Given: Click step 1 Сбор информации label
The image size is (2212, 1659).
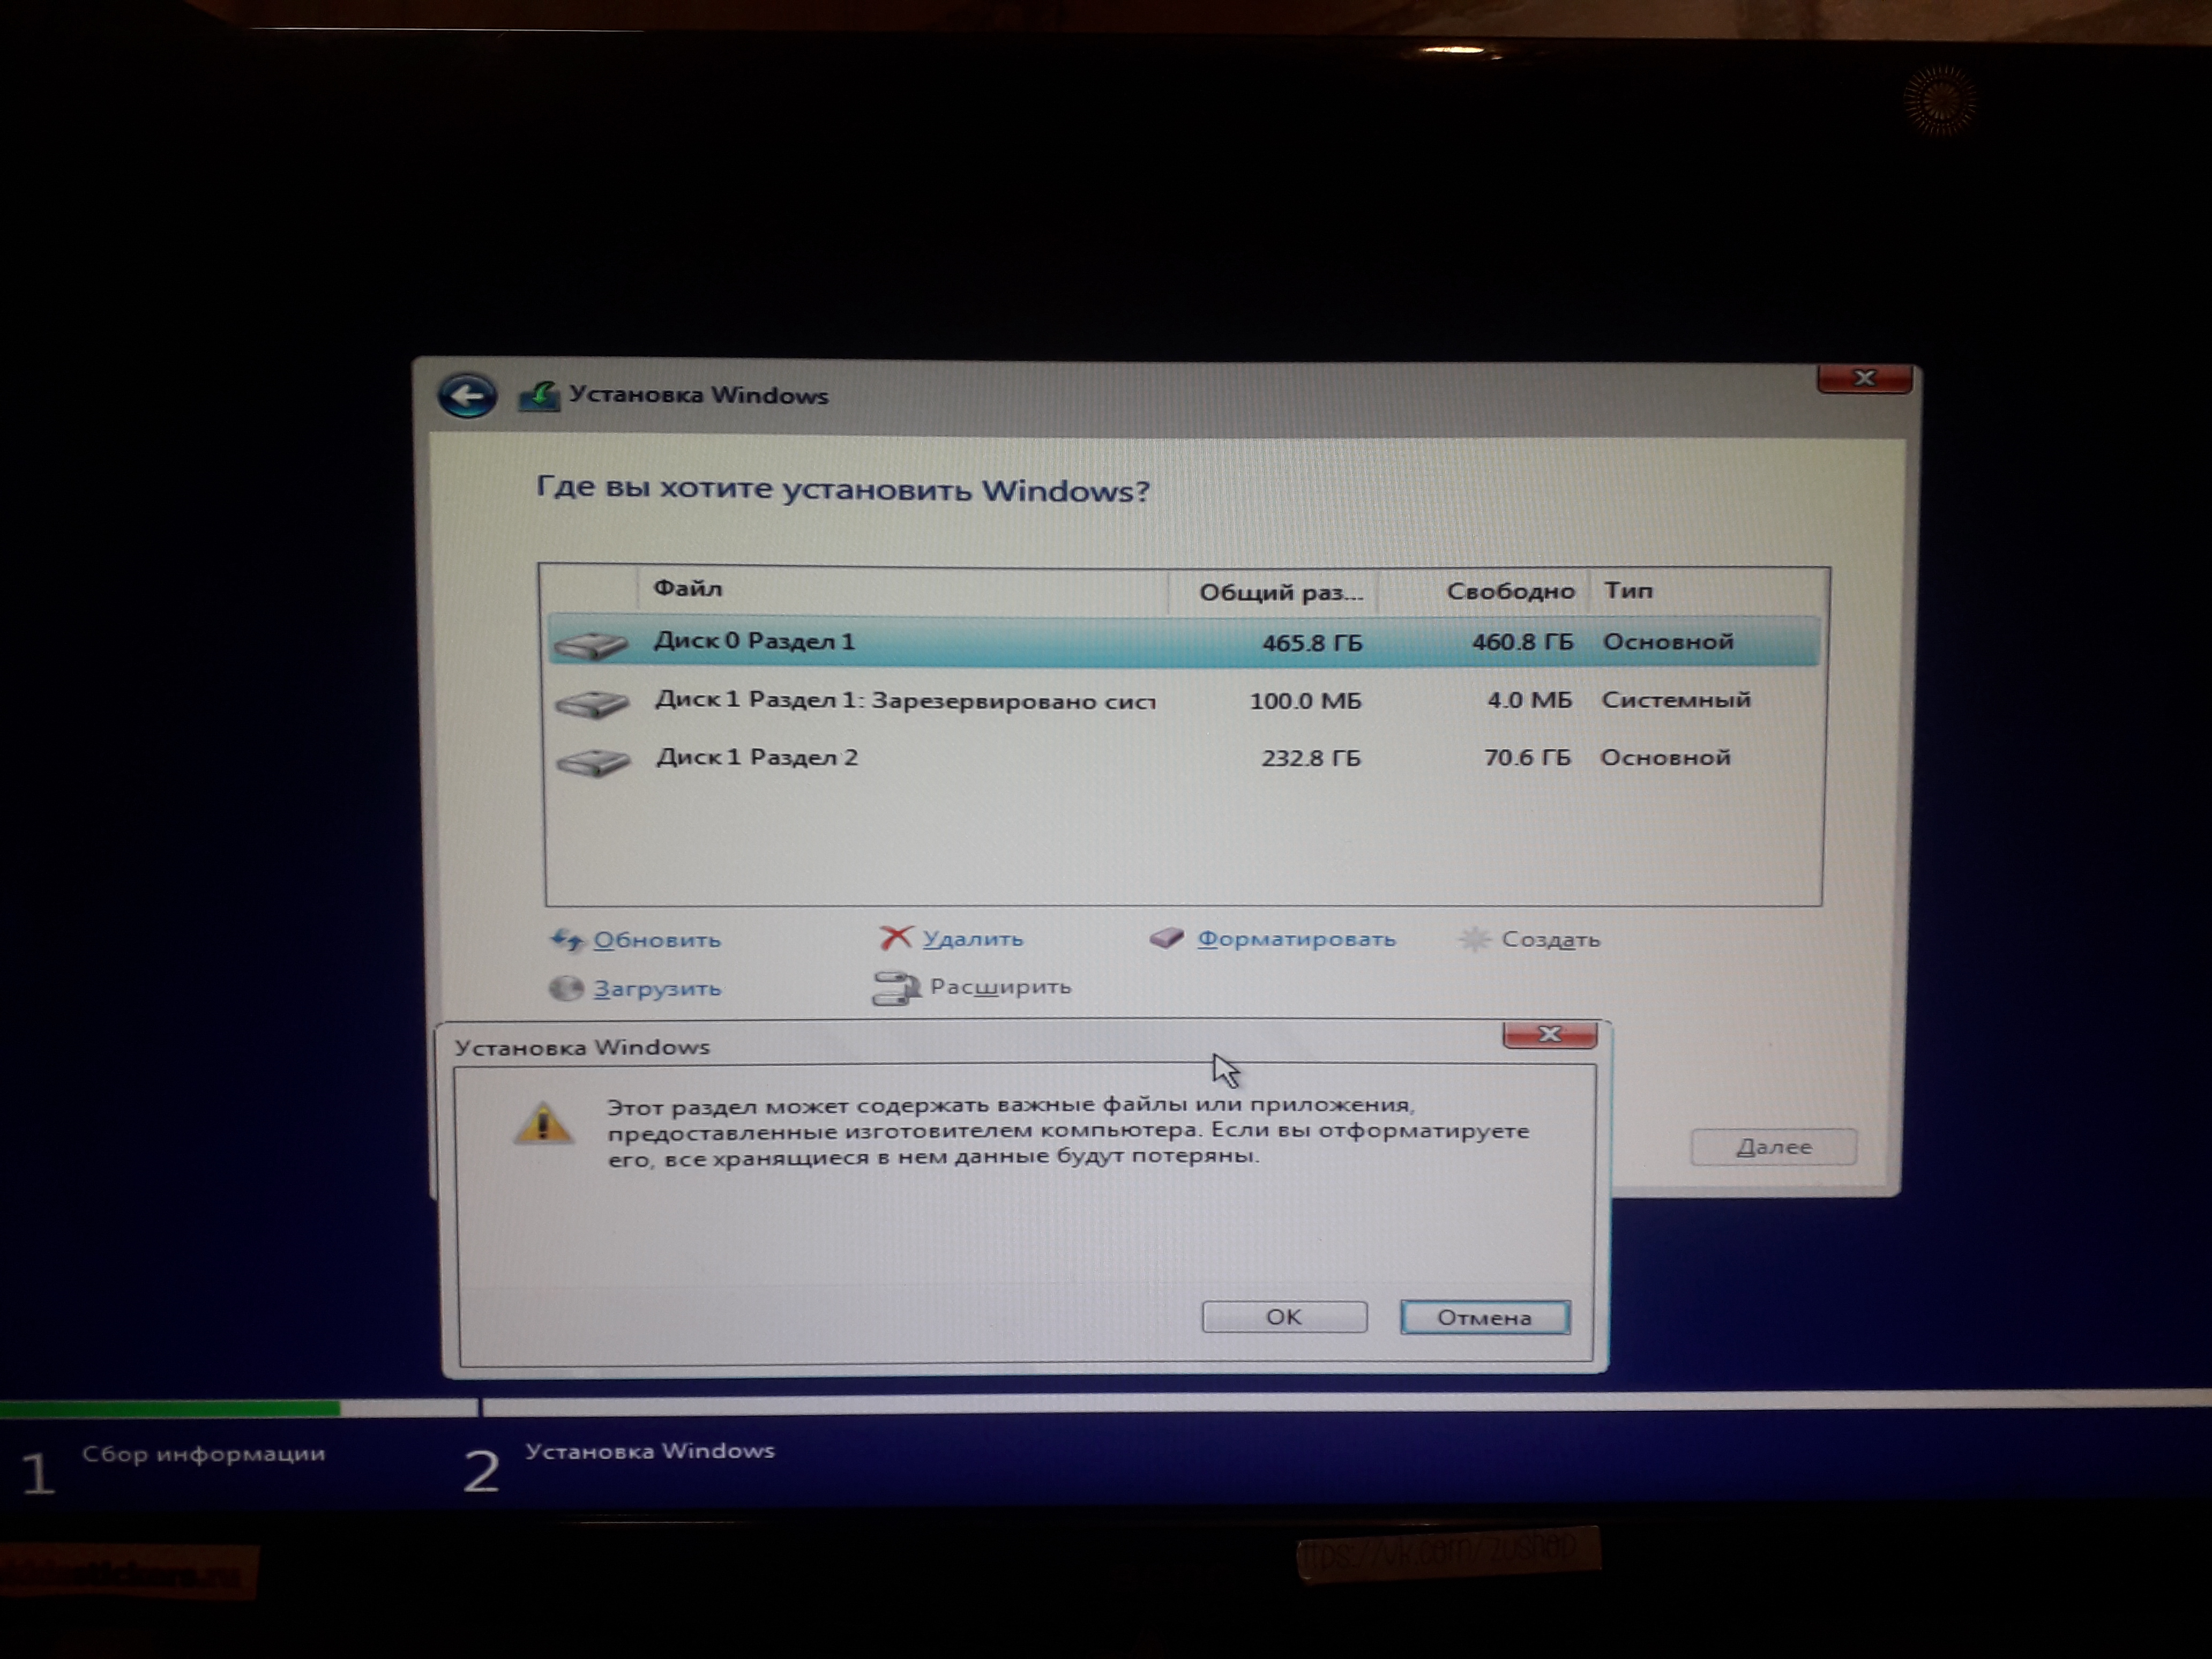Looking at the screenshot, I should (204, 1454).
